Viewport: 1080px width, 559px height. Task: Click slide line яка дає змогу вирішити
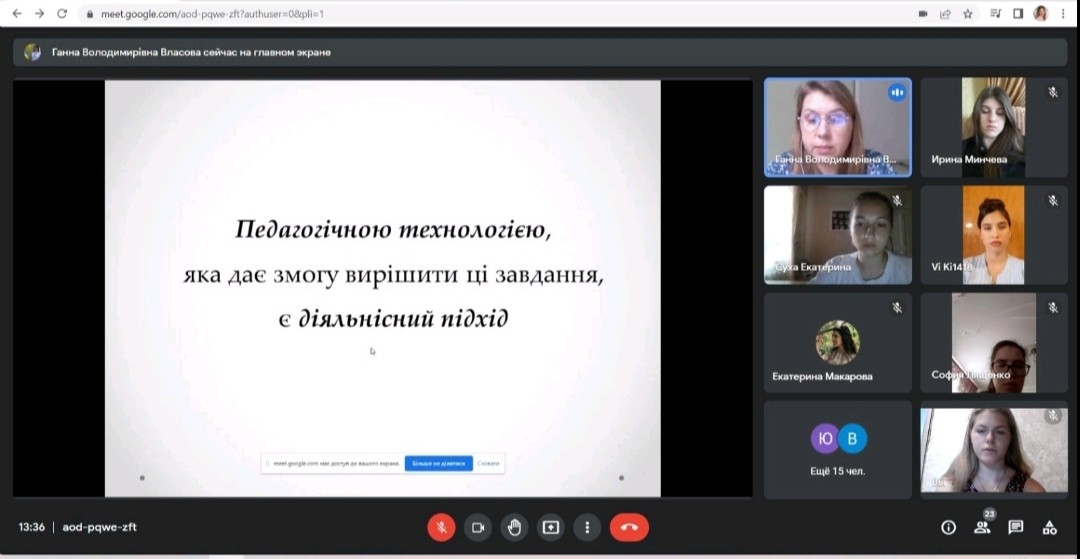click(393, 275)
